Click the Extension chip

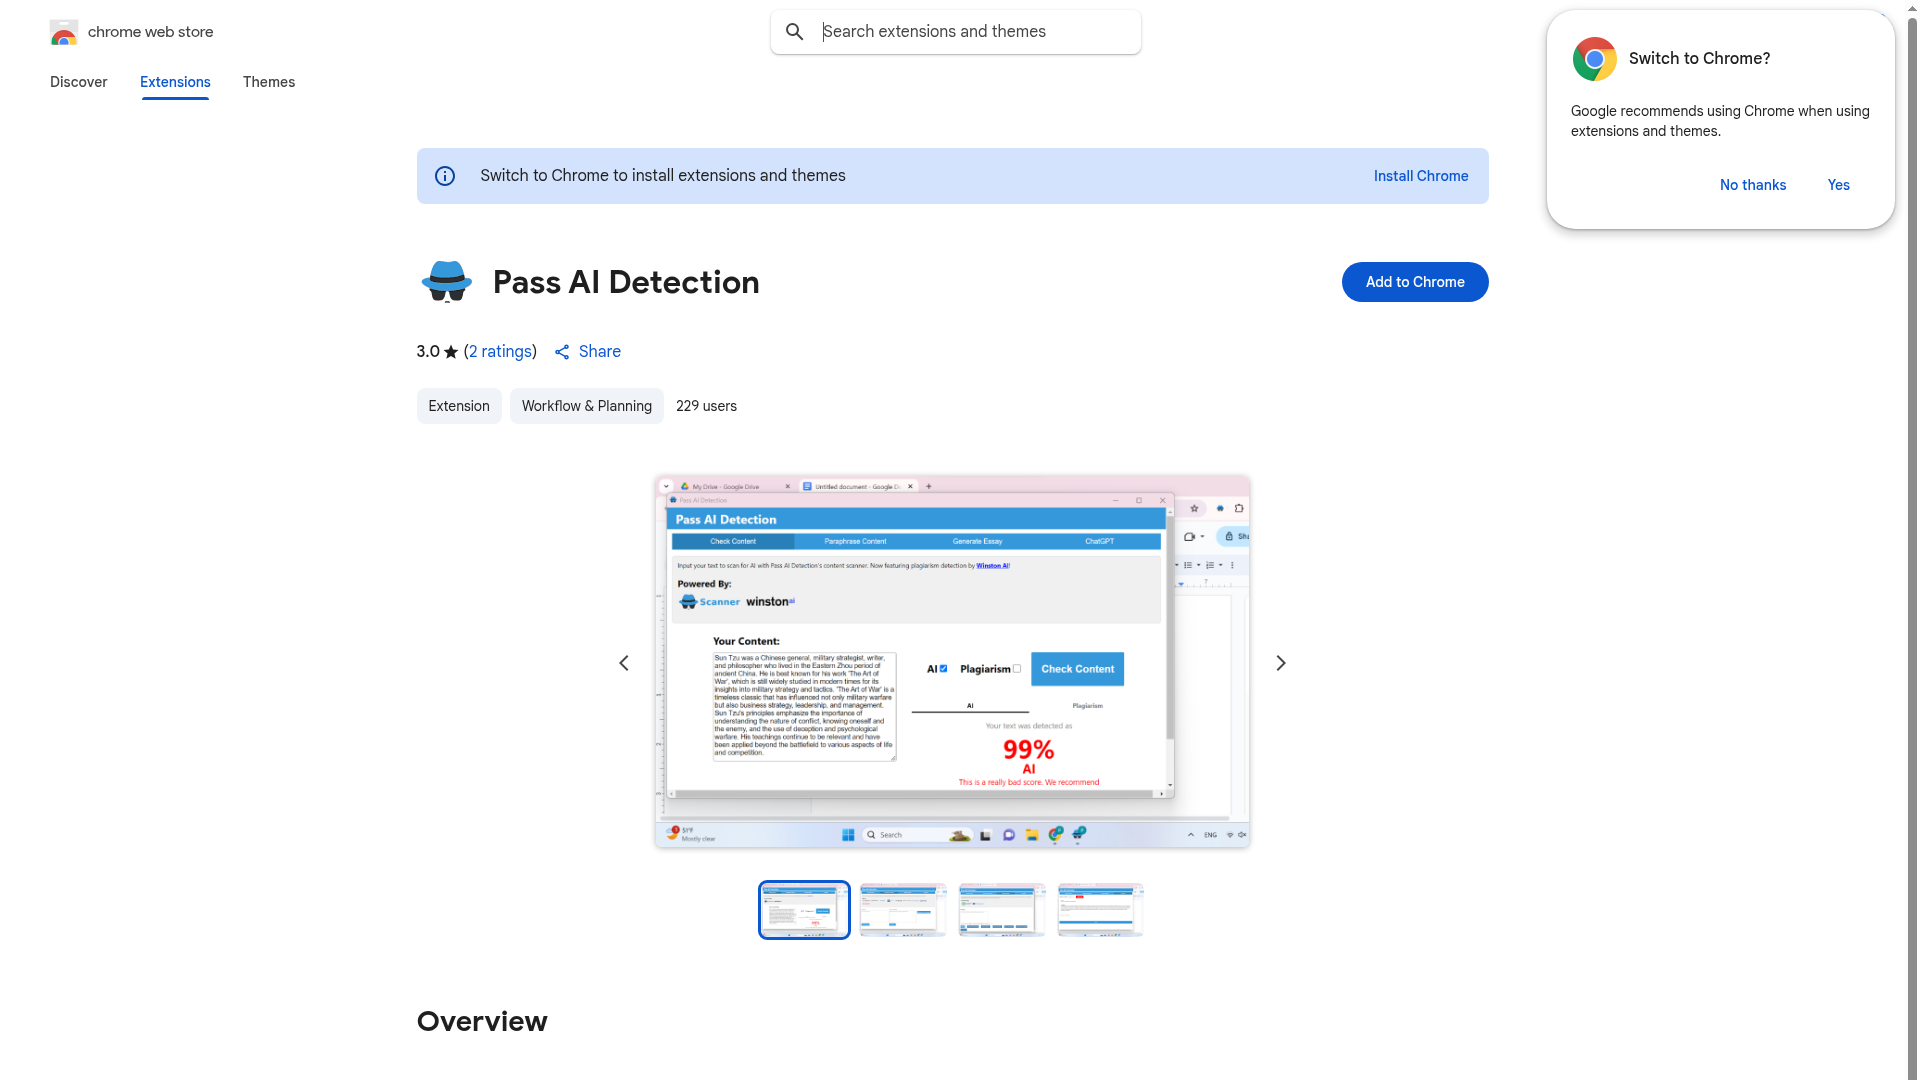coord(459,406)
